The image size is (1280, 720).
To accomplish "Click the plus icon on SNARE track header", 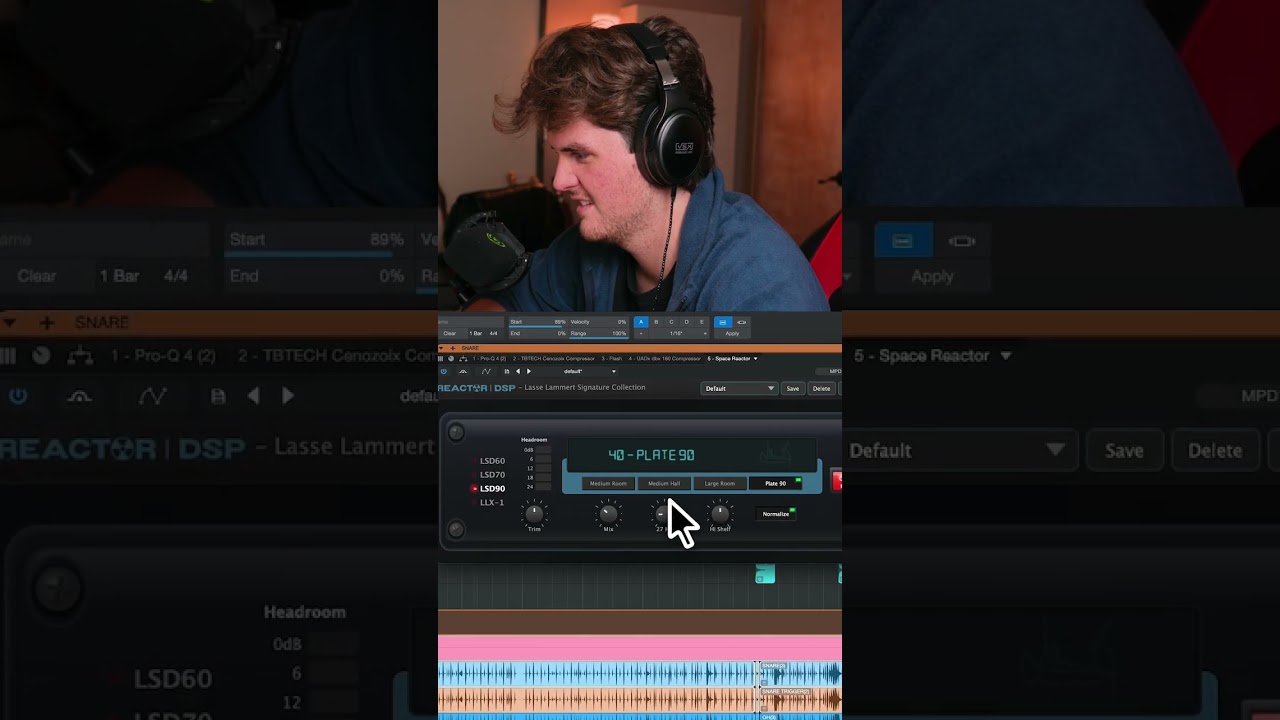I will (452, 348).
